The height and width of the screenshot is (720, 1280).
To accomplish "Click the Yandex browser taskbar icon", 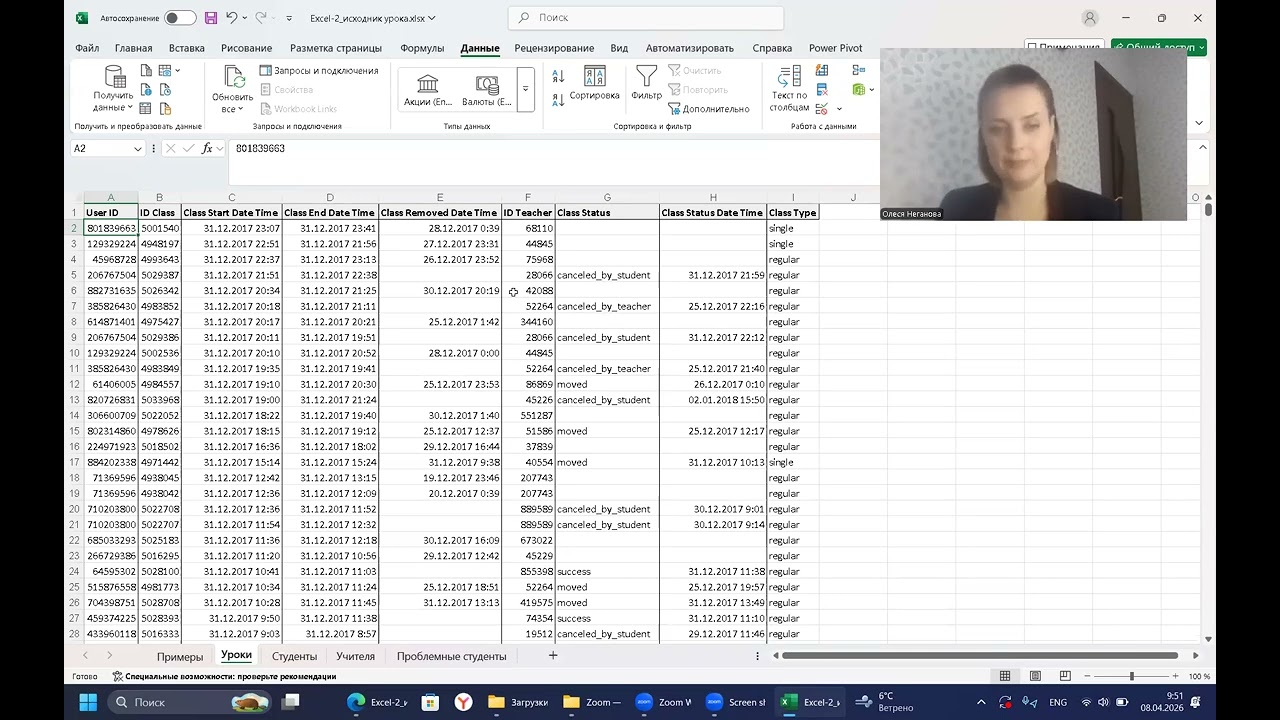I will 464,702.
